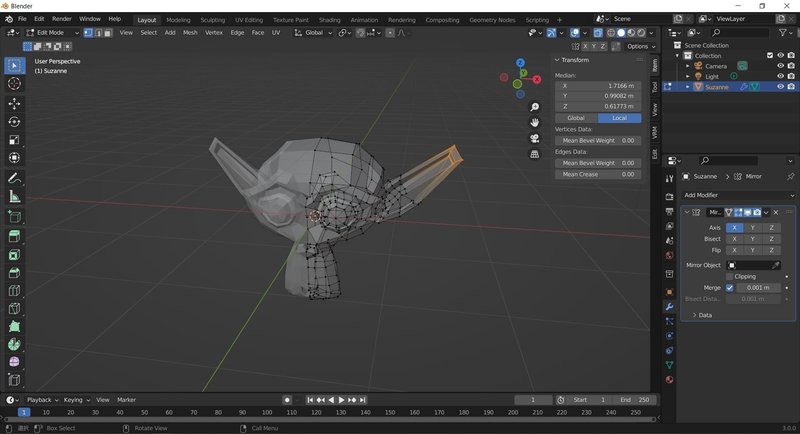Select the Poly Build tool
This screenshot has width=800, height=434.
[14, 326]
